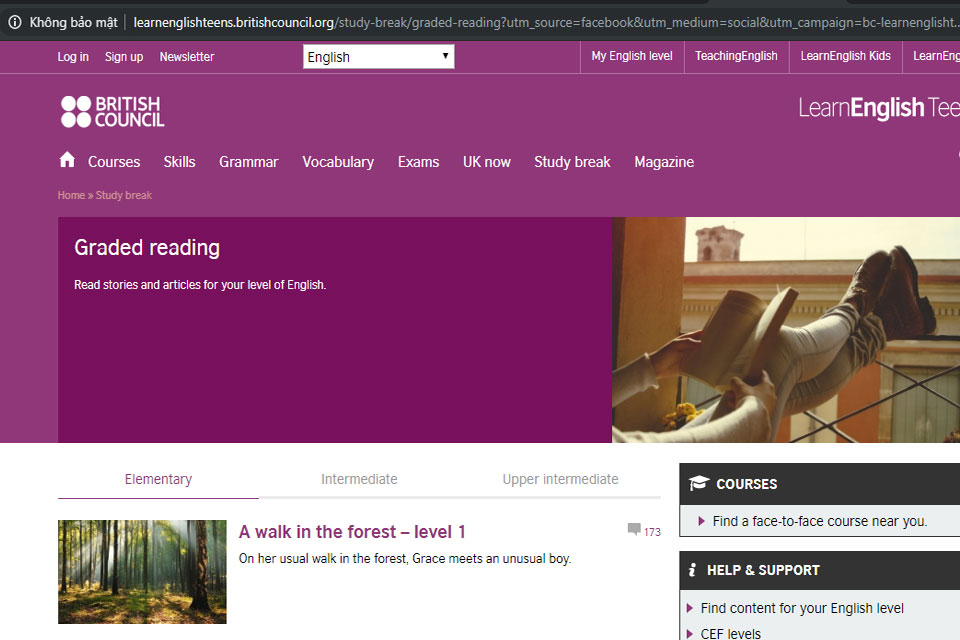960x640 pixels.
Task: Click the site info icon in address bar
Action: 15,23
